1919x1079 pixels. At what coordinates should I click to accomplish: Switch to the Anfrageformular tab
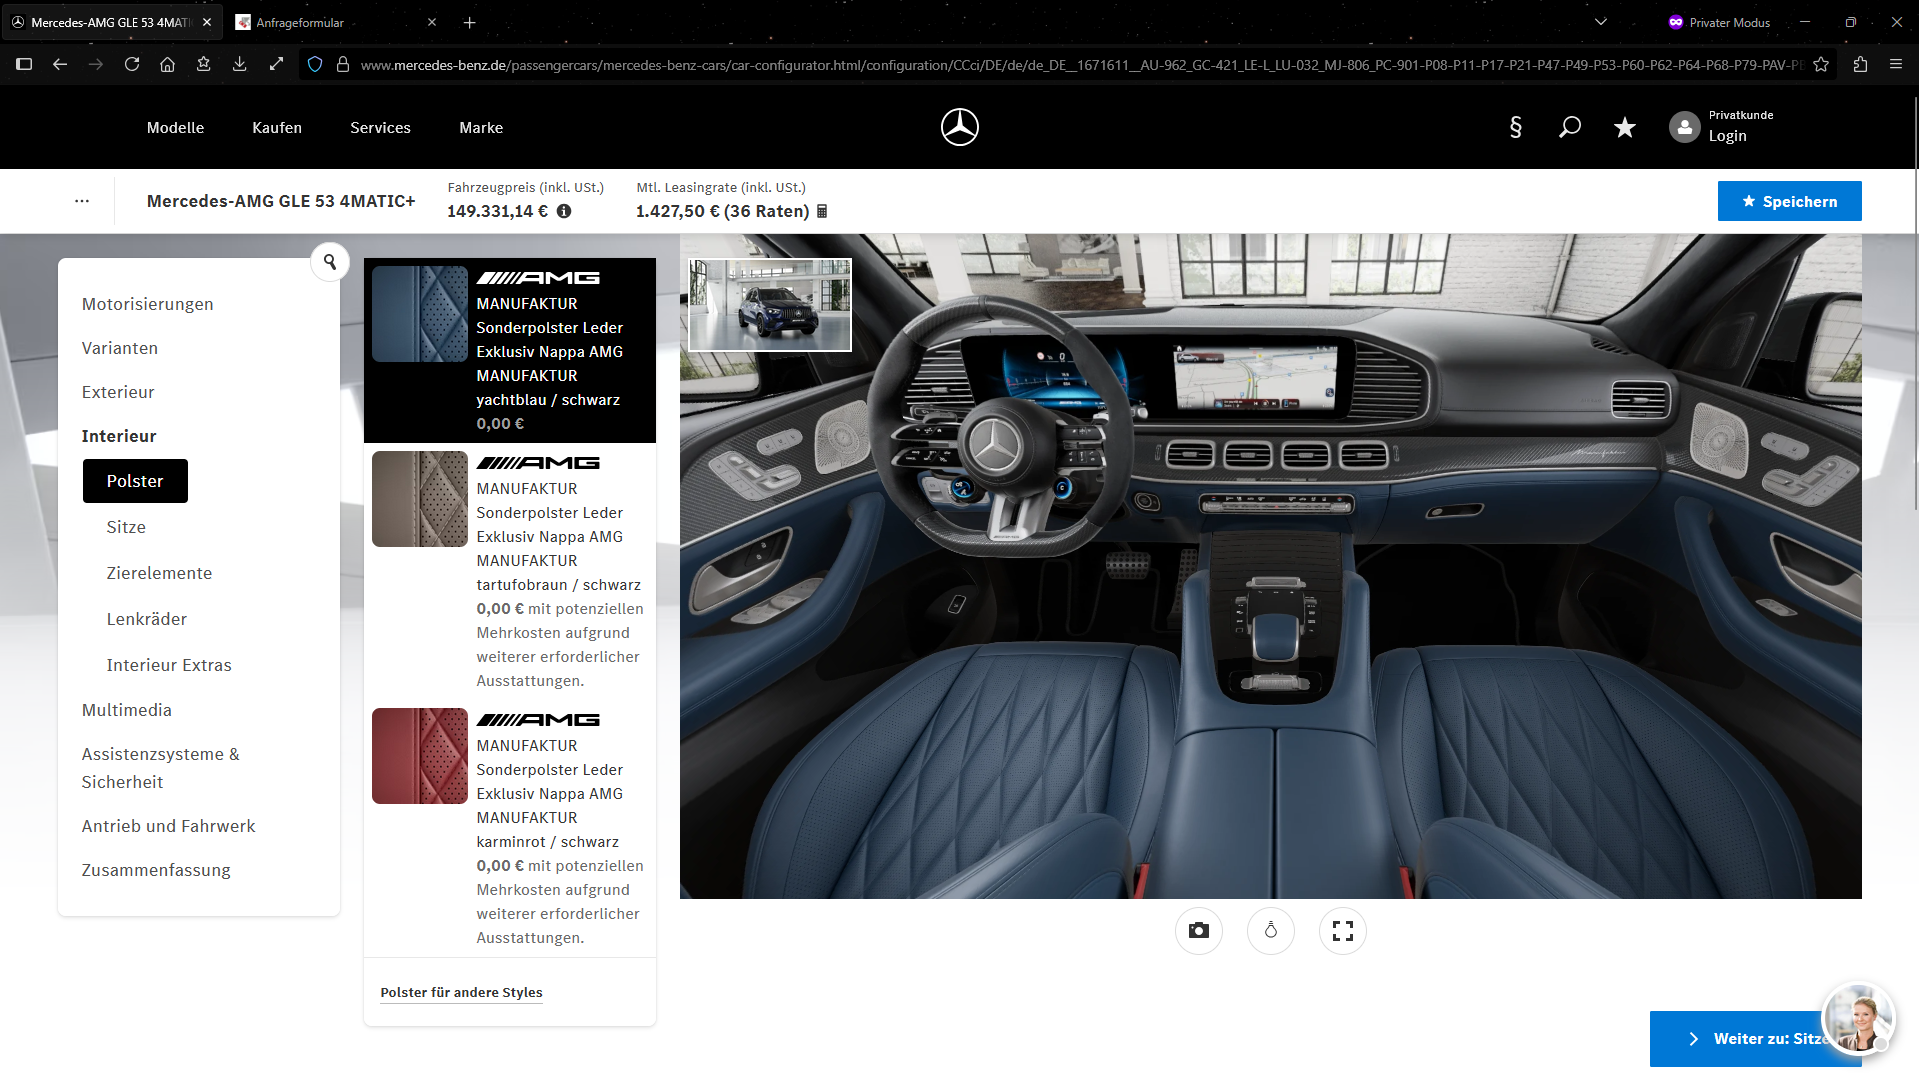335,22
